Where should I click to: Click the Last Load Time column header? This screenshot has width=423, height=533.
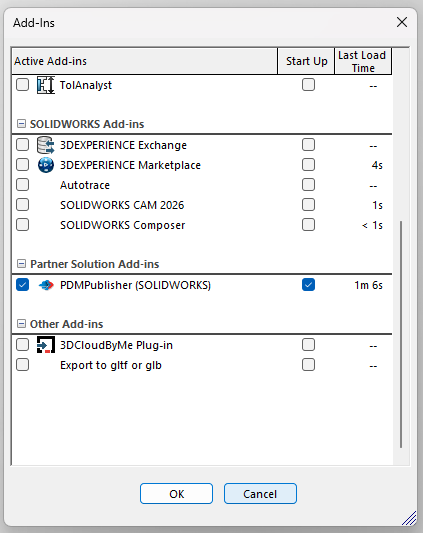pos(363,61)
